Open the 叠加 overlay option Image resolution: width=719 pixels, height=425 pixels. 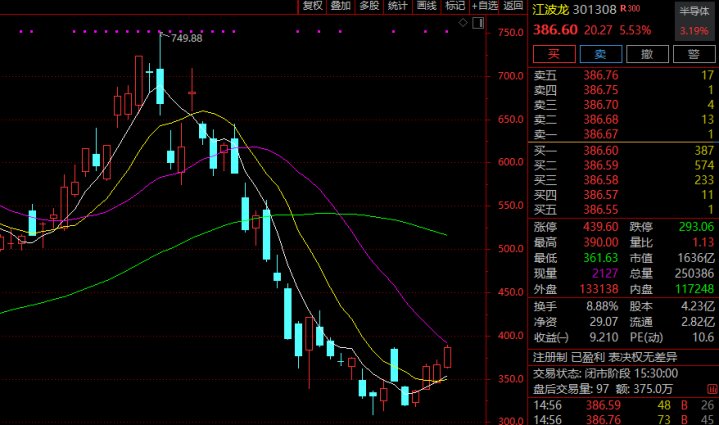point(341,6)
